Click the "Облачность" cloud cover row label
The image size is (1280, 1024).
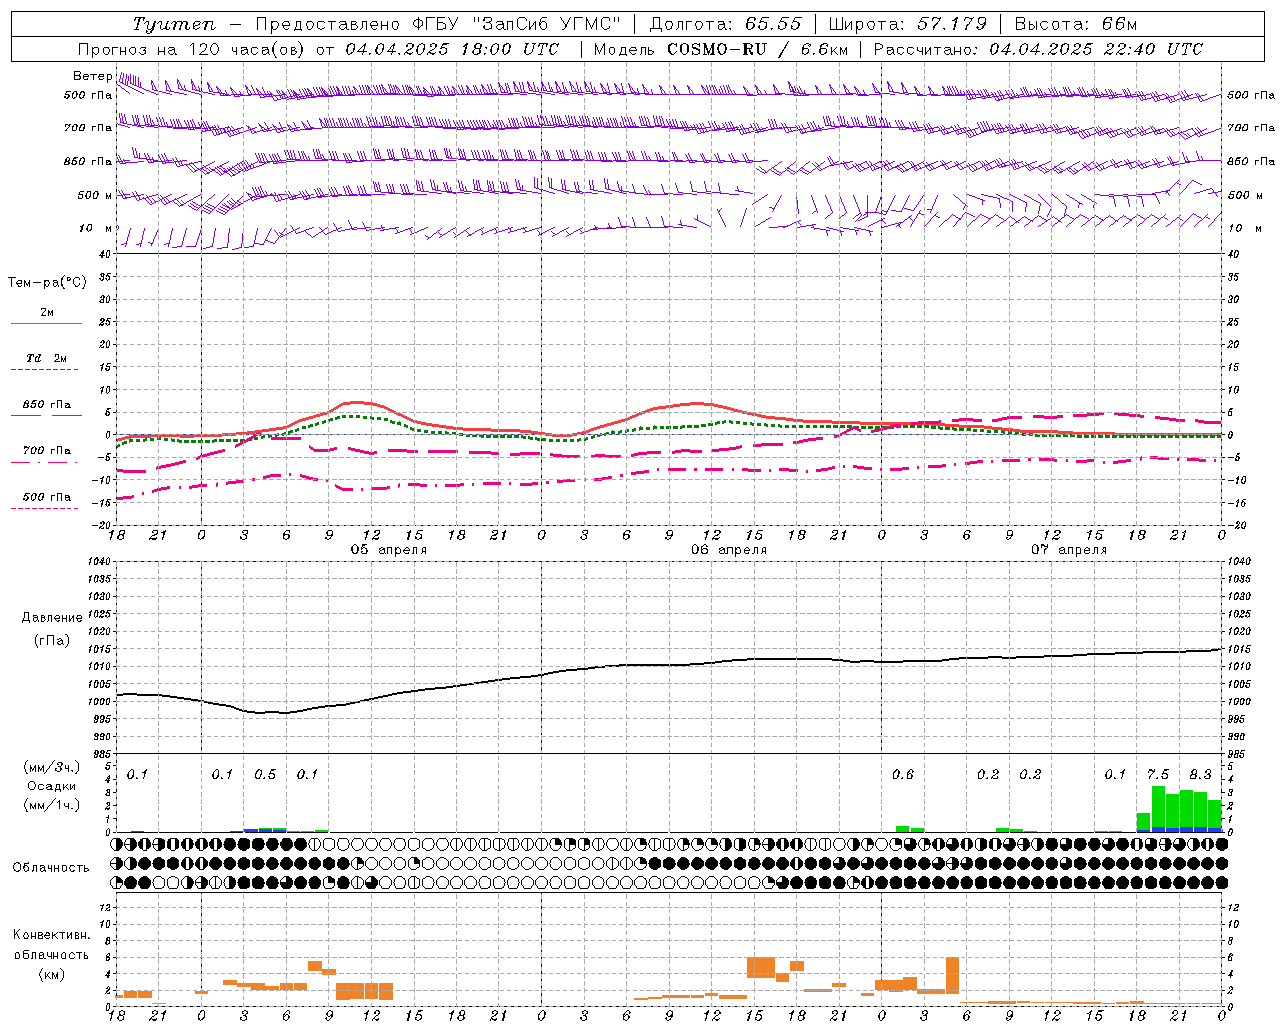pyautogui.click(x=51, y=868)
